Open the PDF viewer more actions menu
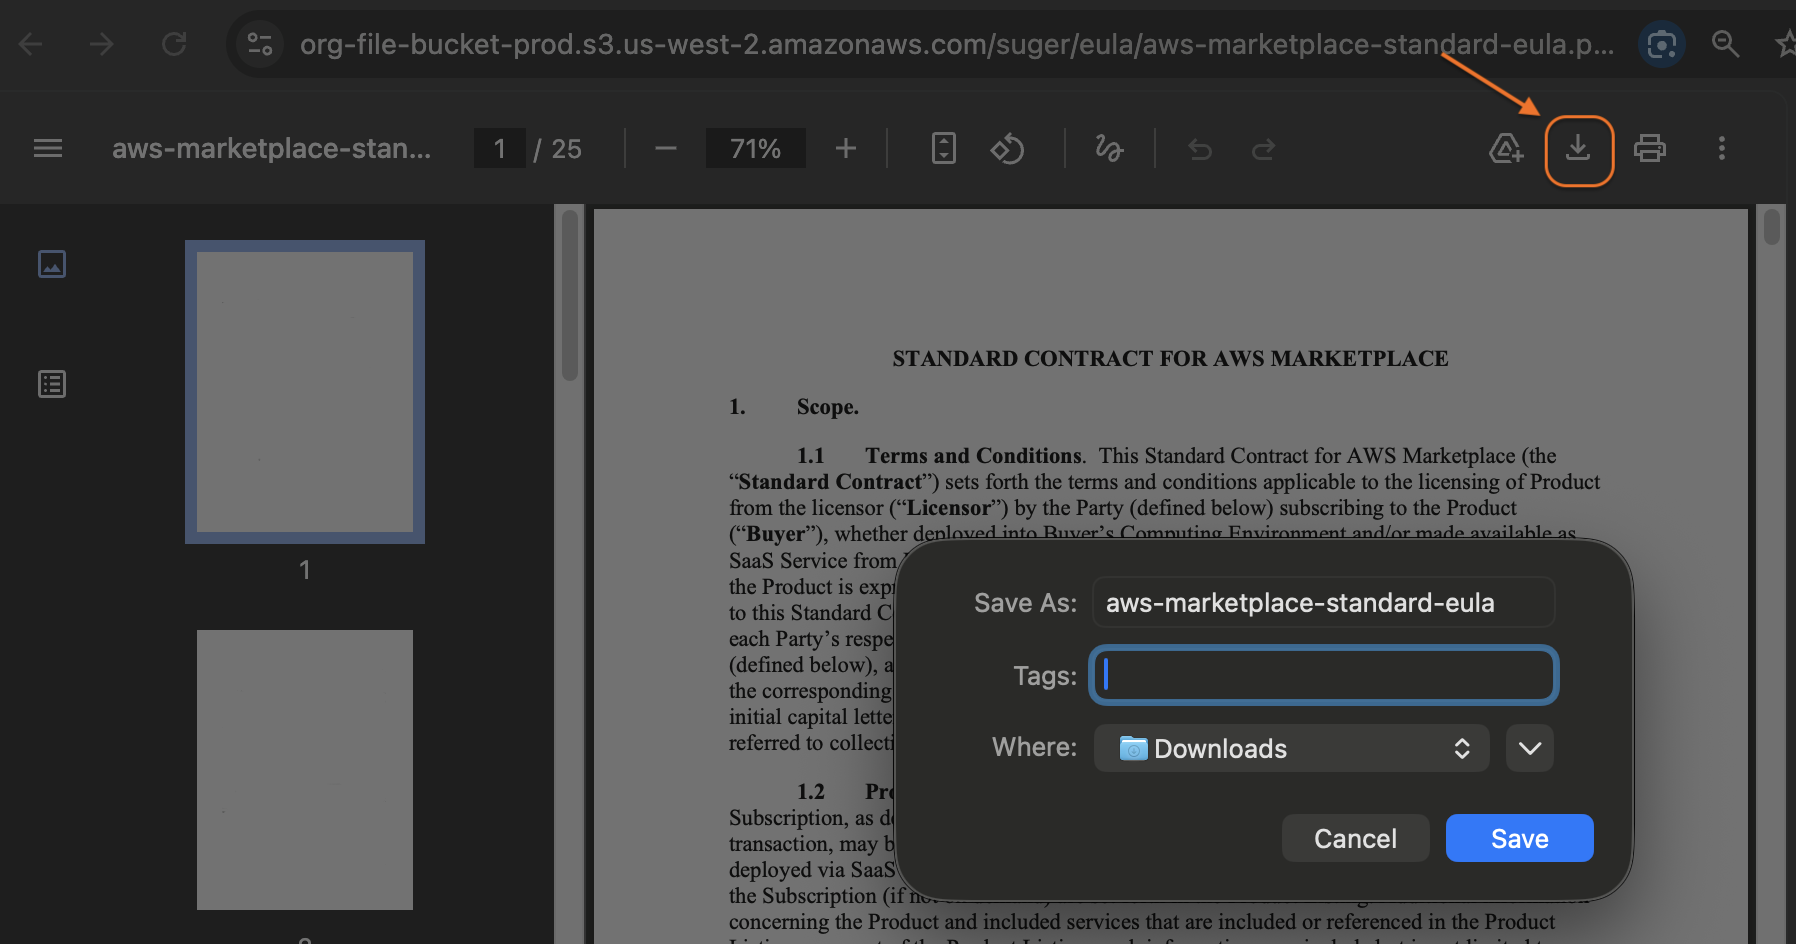This screenshot has width=1796, height=944. click(x=1722, y=149)
